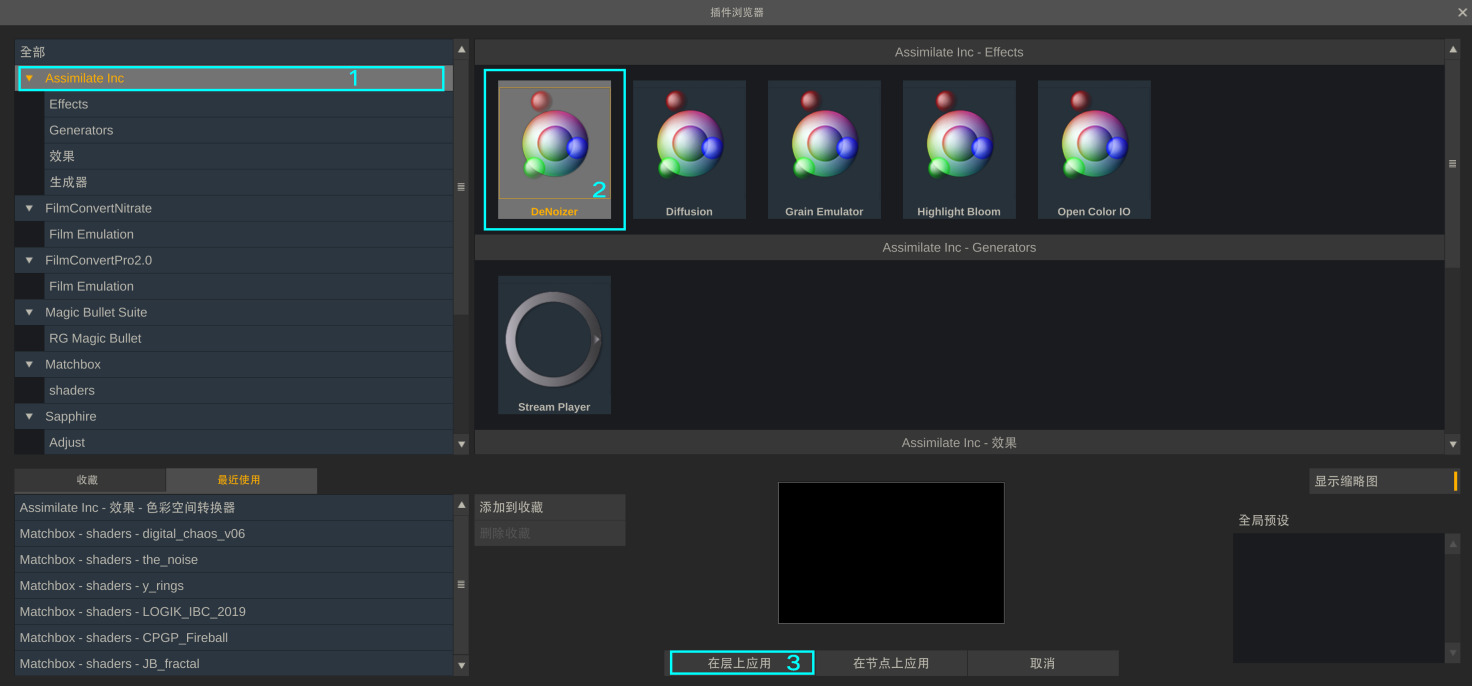The width and height of the screenshot is (1472, 686).
Task: Click 取消 button
Action: (1043, 663)
